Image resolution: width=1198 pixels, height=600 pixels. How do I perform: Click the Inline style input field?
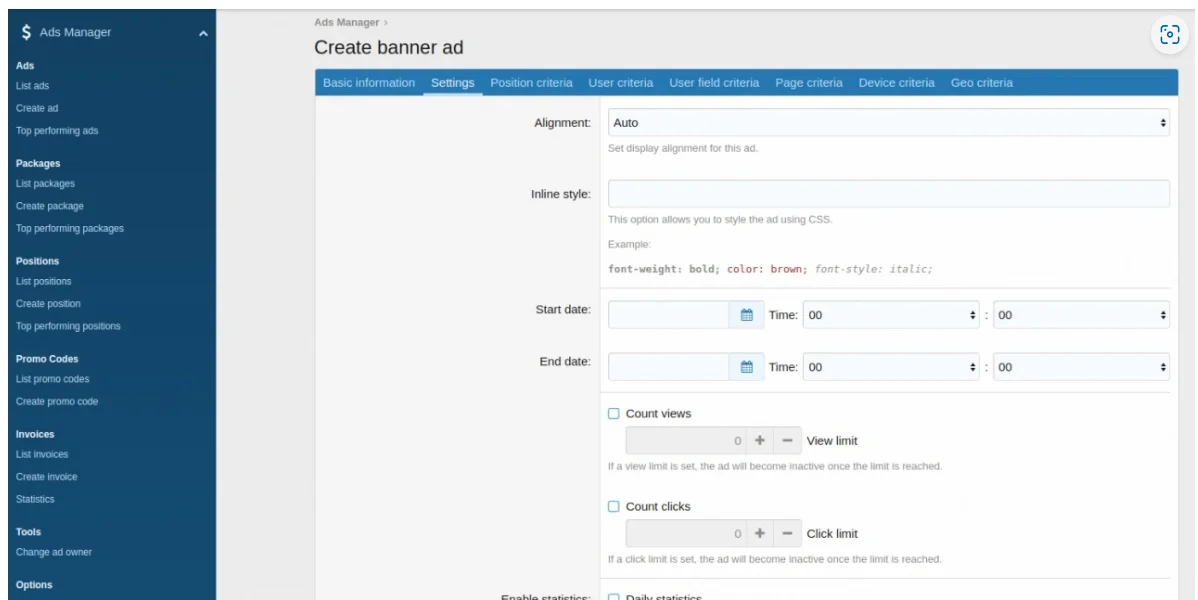[888, 194]
